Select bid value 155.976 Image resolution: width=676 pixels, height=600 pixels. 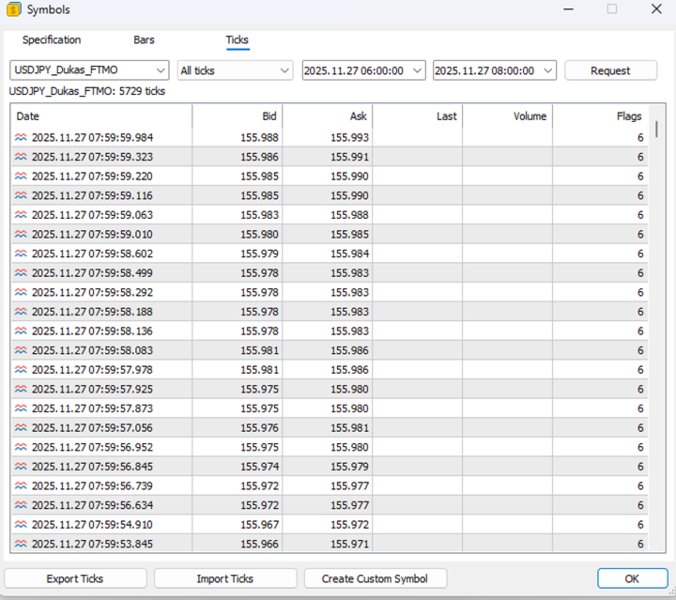click(260, 428)
